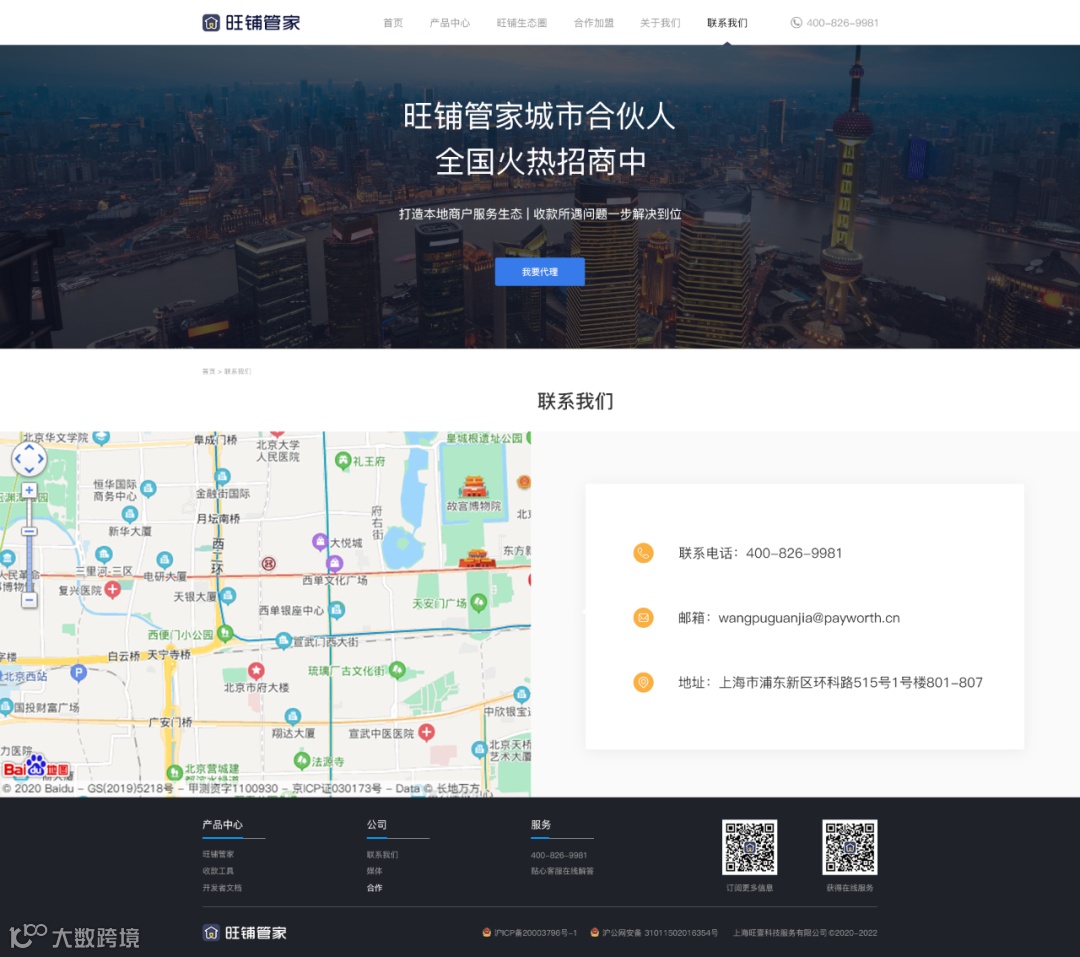Zoom in the map with plus button
Image resolution: width=1080 pixels, height=957 pixels.
[29, 490]
